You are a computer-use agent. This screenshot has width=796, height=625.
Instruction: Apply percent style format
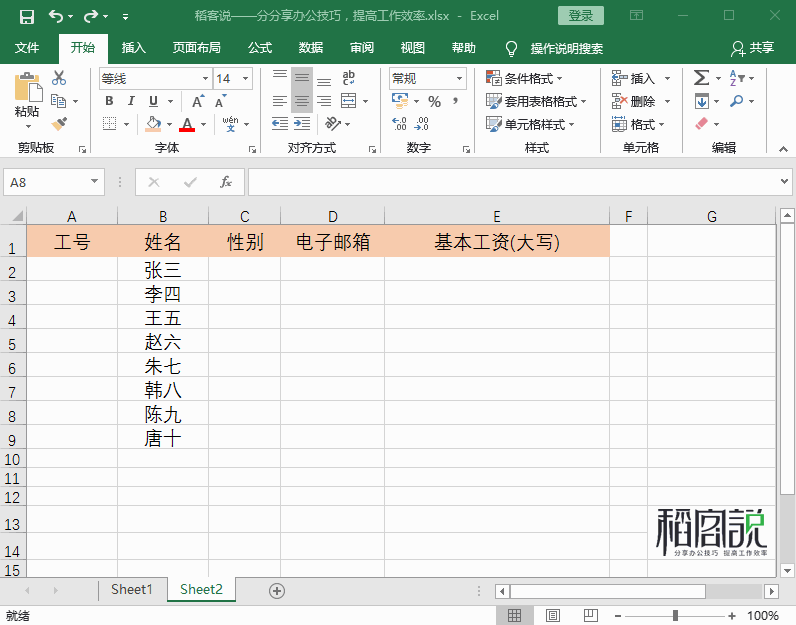(434, 102)
